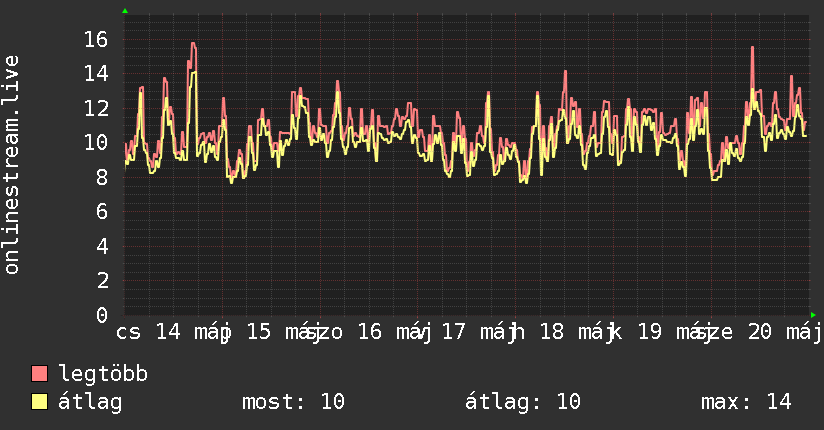824x430 pixels.
Task: Select the átlag legend label beside yellow swatch
Action: click(x=90, y=402)
